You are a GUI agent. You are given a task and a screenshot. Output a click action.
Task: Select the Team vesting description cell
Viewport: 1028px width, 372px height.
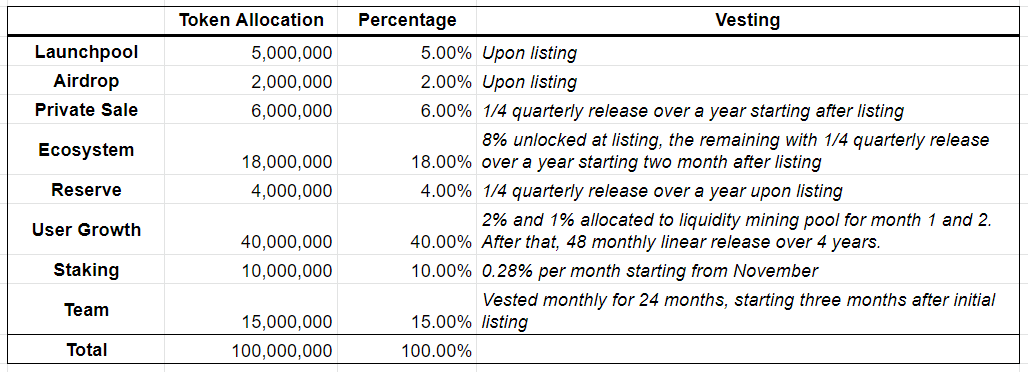click(x=748, y=309)
